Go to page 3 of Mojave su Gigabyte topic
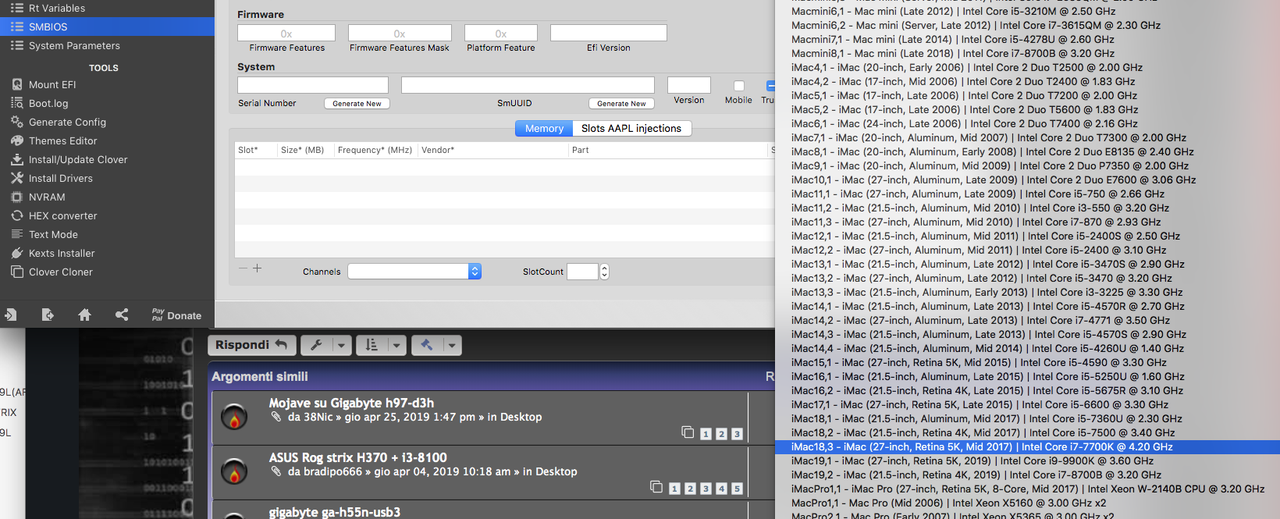Image resolution: width=1280 pixels, height=519 pixels. pyautogui.click(x=737, y=434)
